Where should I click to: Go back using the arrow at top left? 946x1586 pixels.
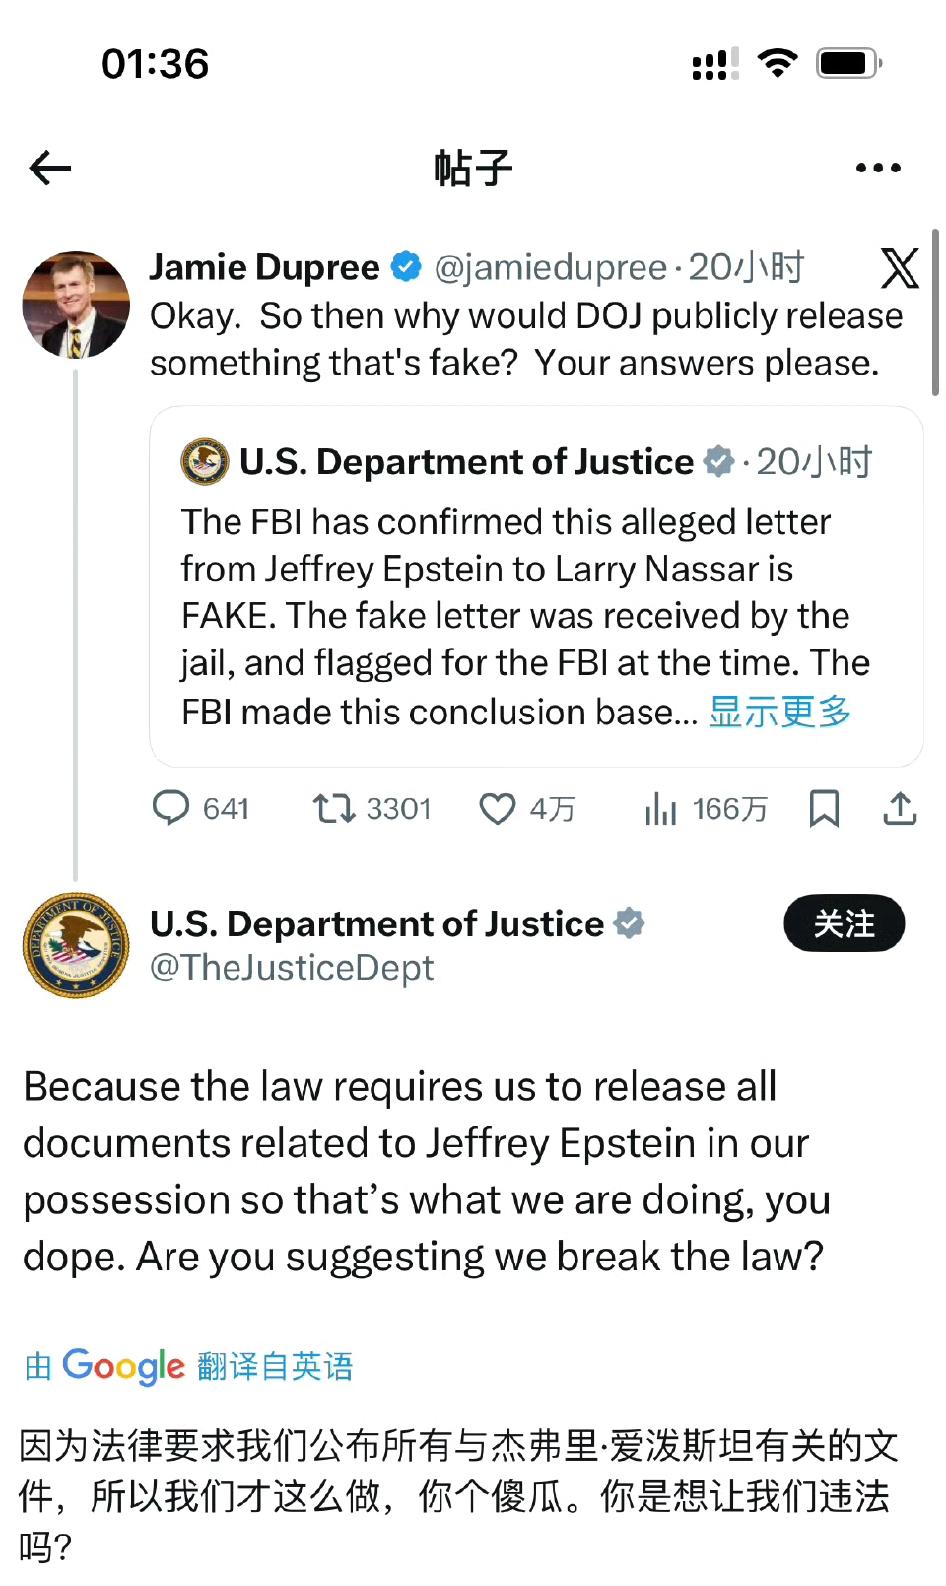click(49, 167)
